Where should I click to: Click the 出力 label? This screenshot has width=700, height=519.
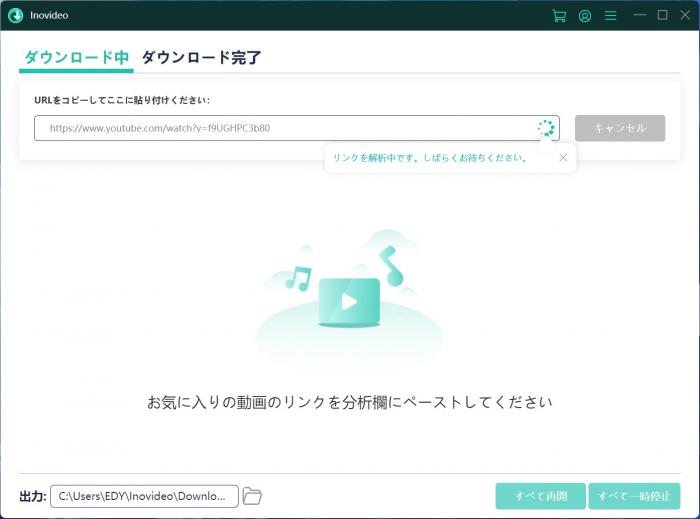(33, 496)
